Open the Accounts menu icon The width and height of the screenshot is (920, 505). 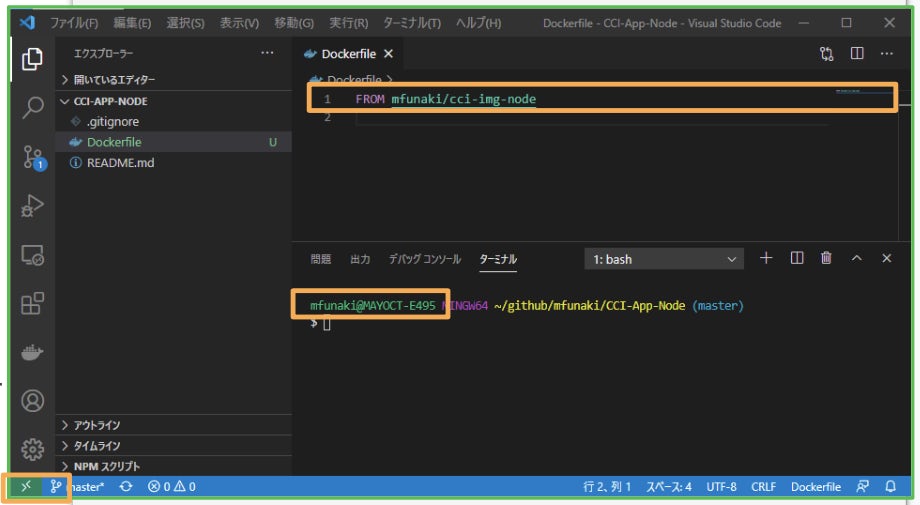pos(32,401)
